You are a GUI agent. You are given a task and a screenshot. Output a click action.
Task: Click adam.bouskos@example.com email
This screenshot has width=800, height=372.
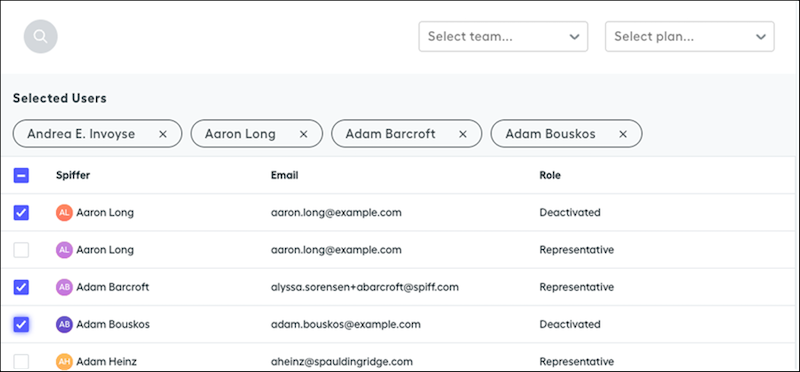pos(346,325)
